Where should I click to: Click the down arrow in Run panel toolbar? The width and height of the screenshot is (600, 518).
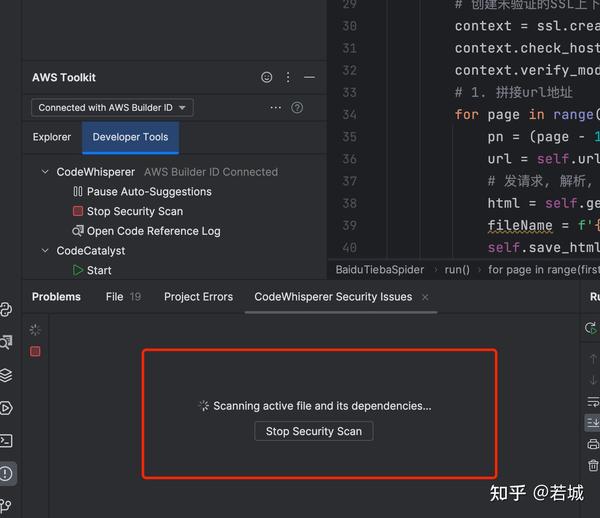point(593,380)
